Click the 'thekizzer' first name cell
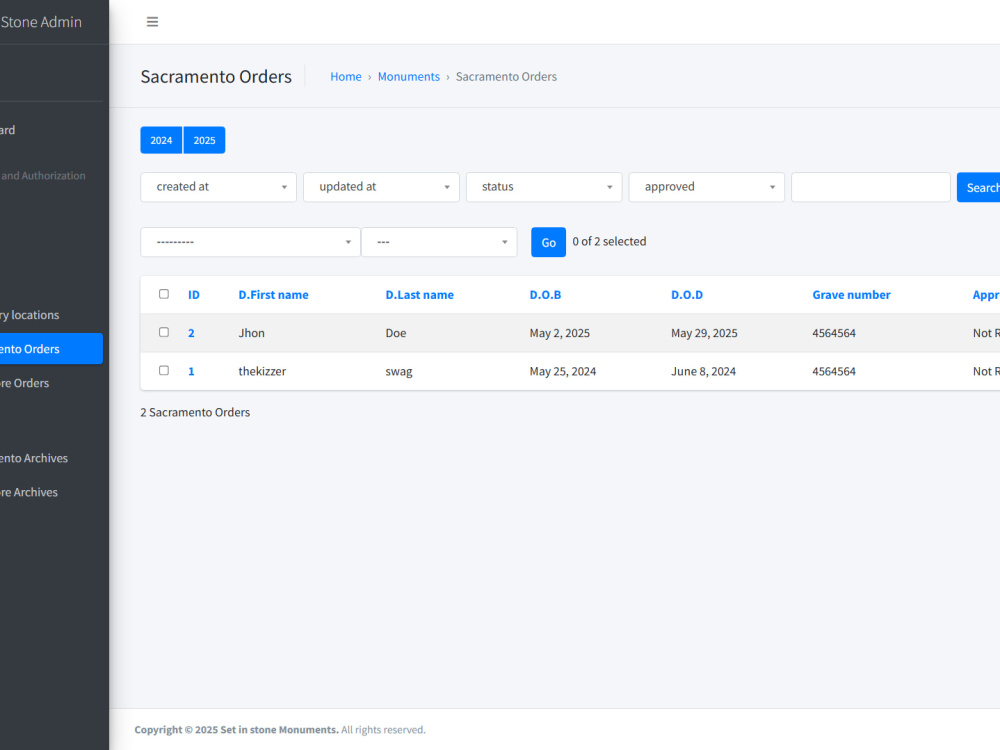The image size is (1000, 750). 262,371
